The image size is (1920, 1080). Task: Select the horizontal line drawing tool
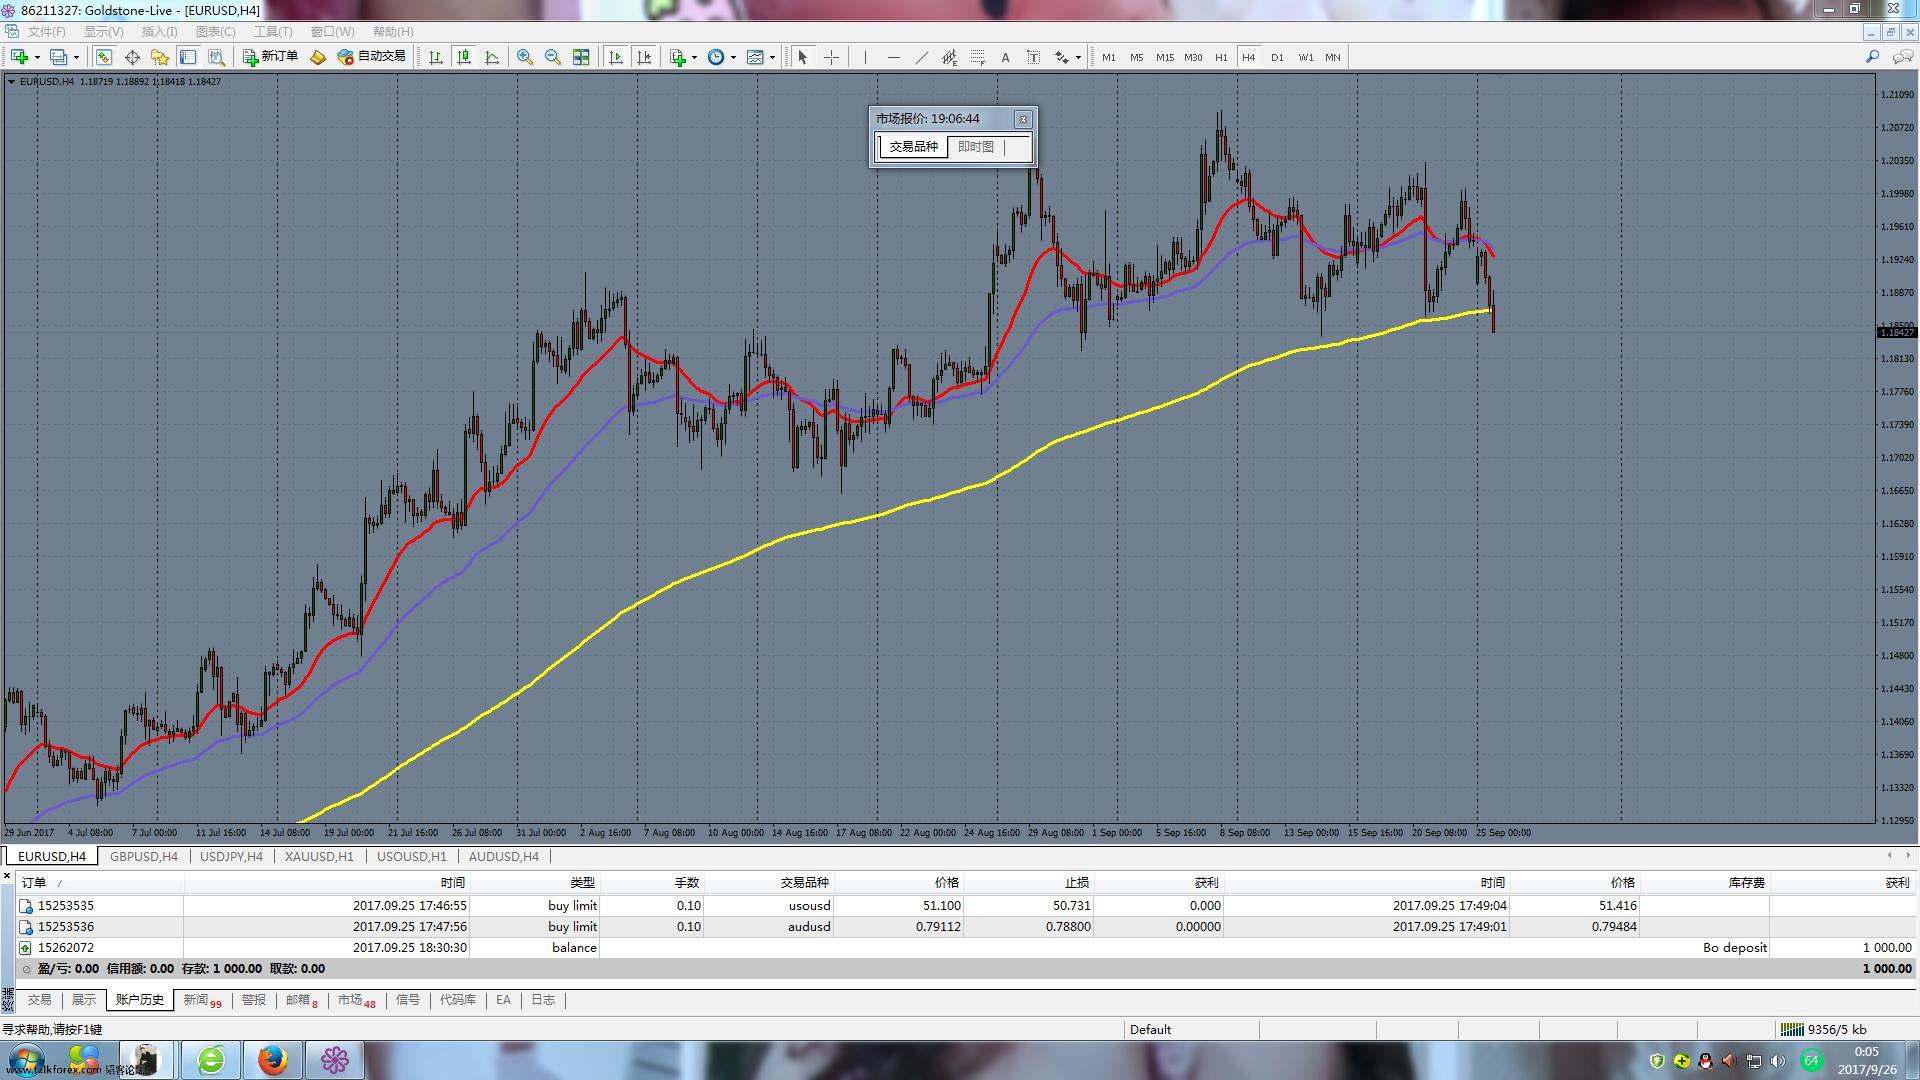(893, 57)
